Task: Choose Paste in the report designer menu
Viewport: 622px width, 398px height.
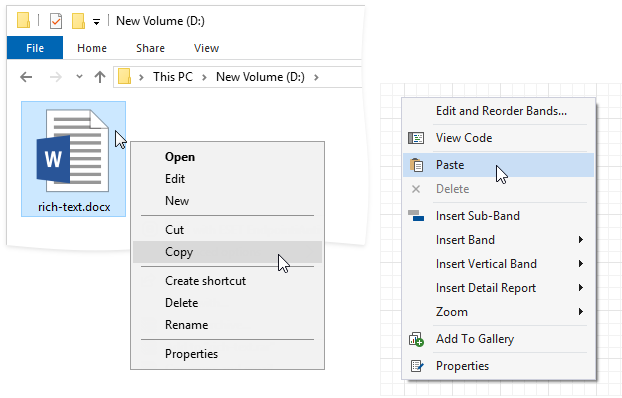Action: click(499, 165)
